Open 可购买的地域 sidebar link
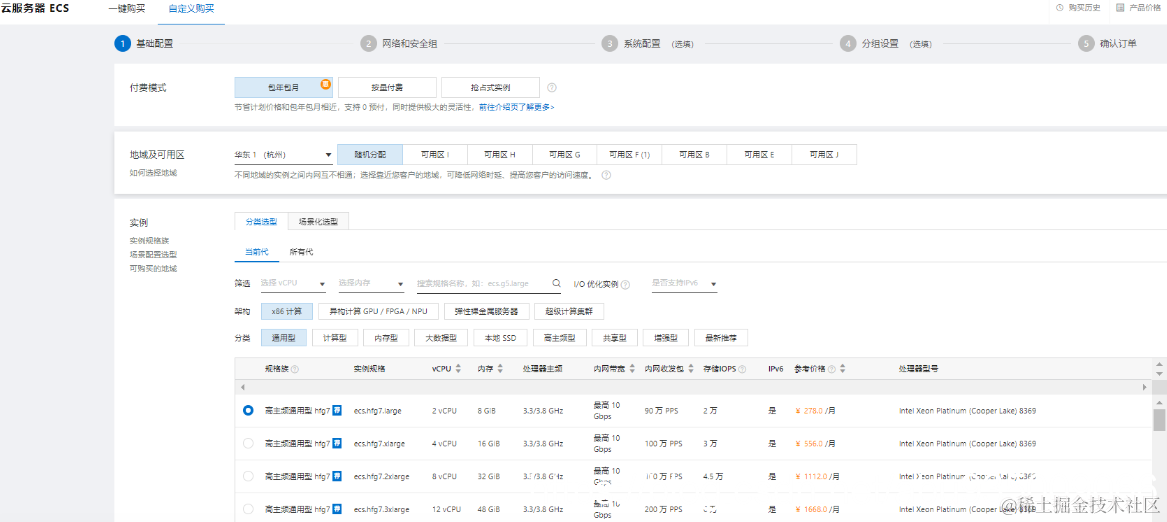 tap(153, 269)
